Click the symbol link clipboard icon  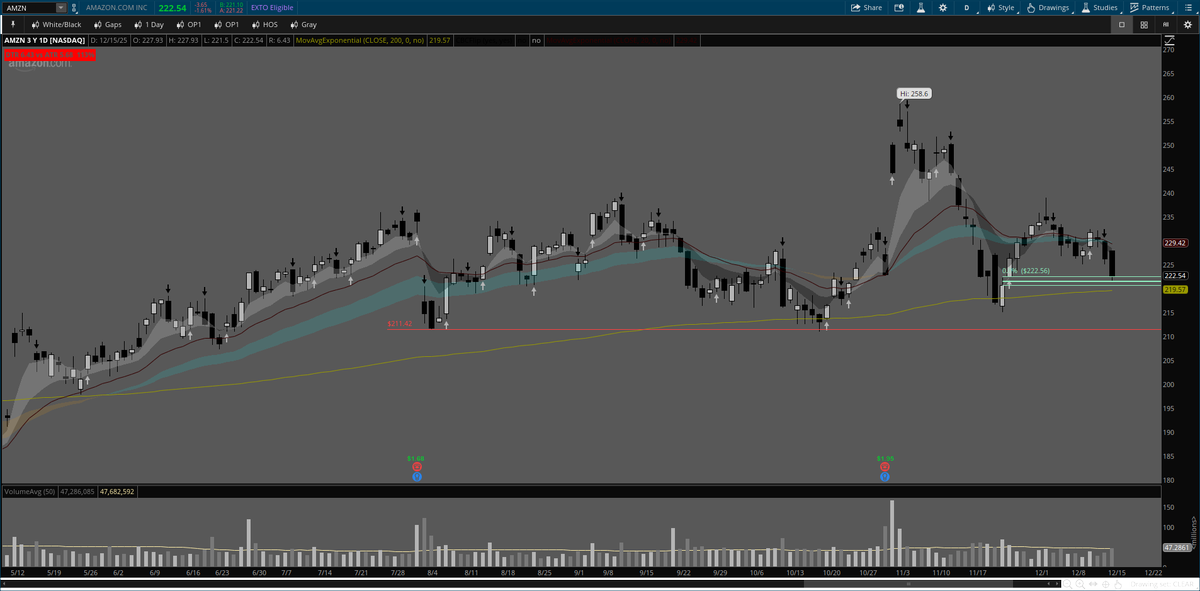[x=74, y=7]
